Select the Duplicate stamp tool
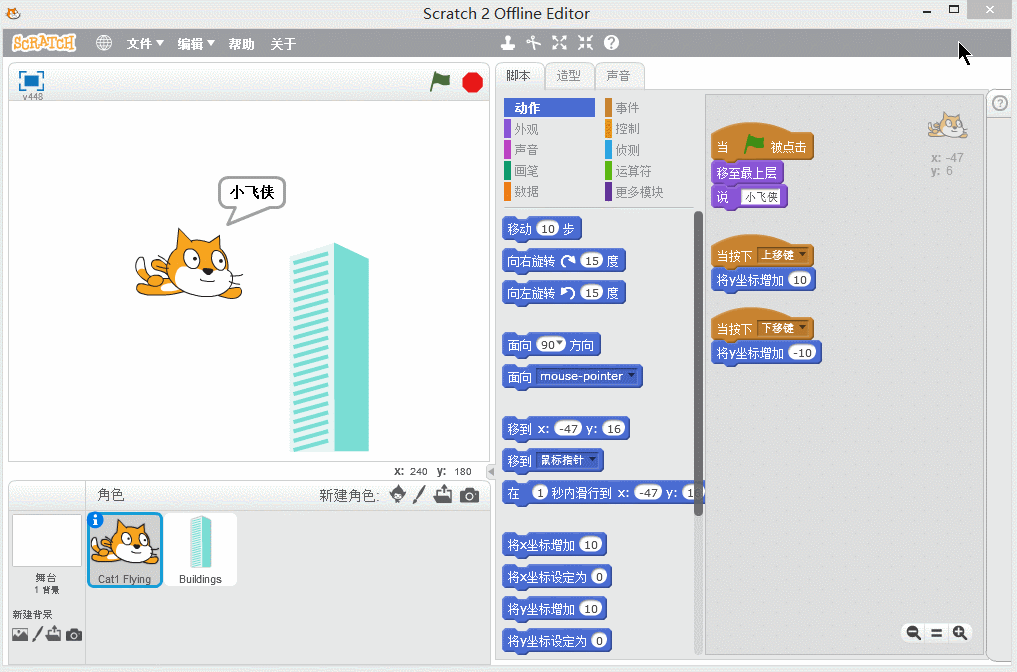The width and height of the screenshot is (1017, 672). coord(508,43)
